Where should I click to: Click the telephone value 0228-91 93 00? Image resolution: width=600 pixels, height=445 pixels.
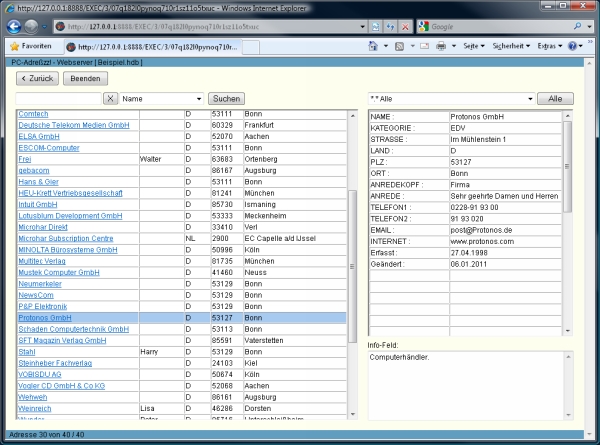[x=474, y=208]
